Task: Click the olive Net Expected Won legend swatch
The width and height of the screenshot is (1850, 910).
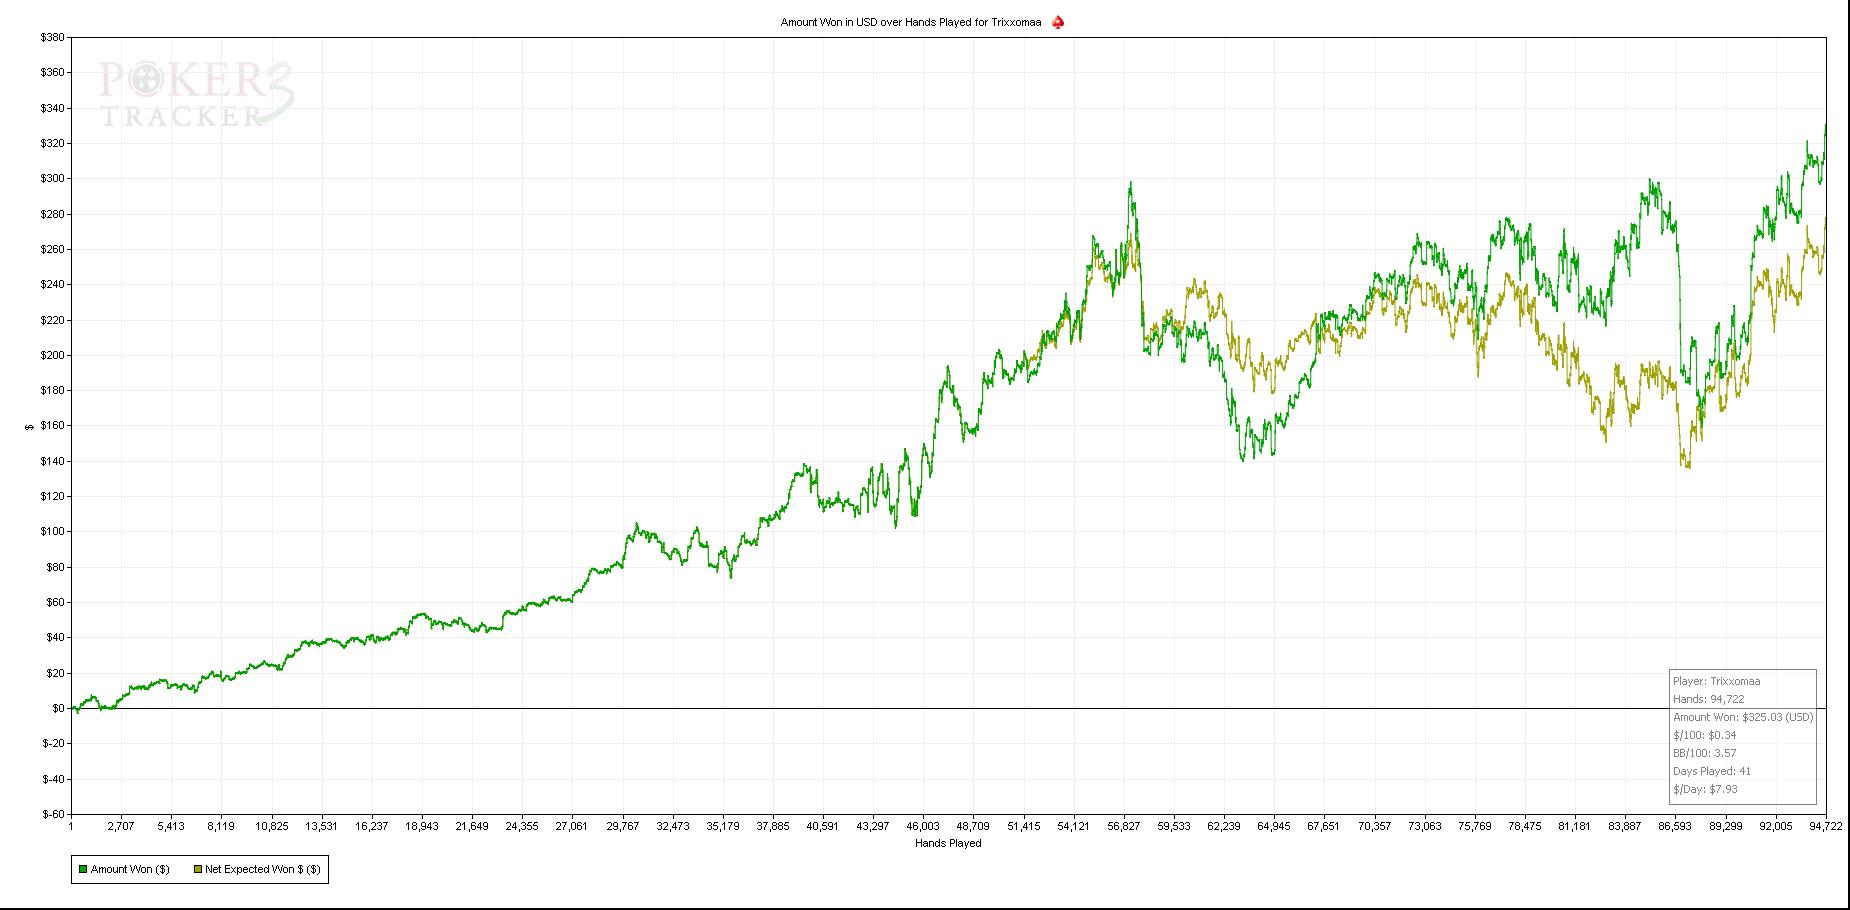Action: point(198,870)
